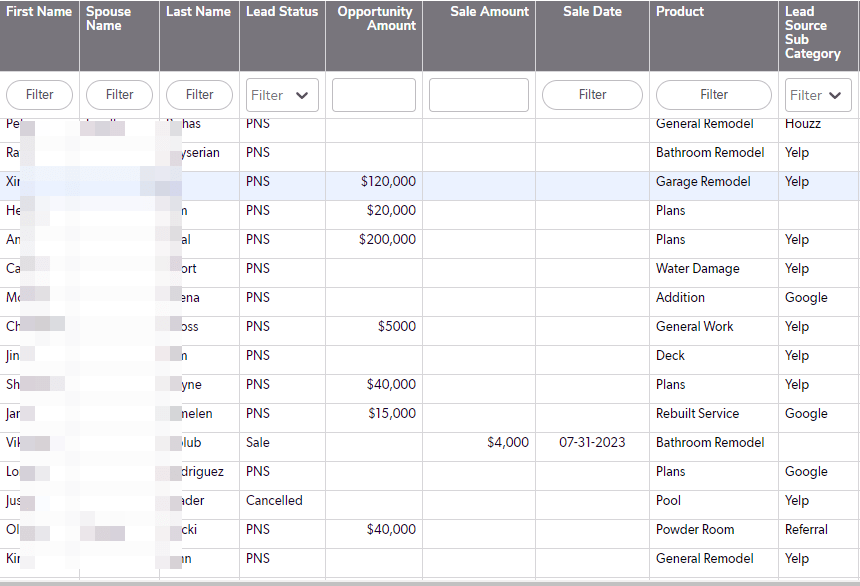The height and width of the screenshot is (586, 860).
Task: Open the Lead Status filter dropdown
Action: click(282, 95)
